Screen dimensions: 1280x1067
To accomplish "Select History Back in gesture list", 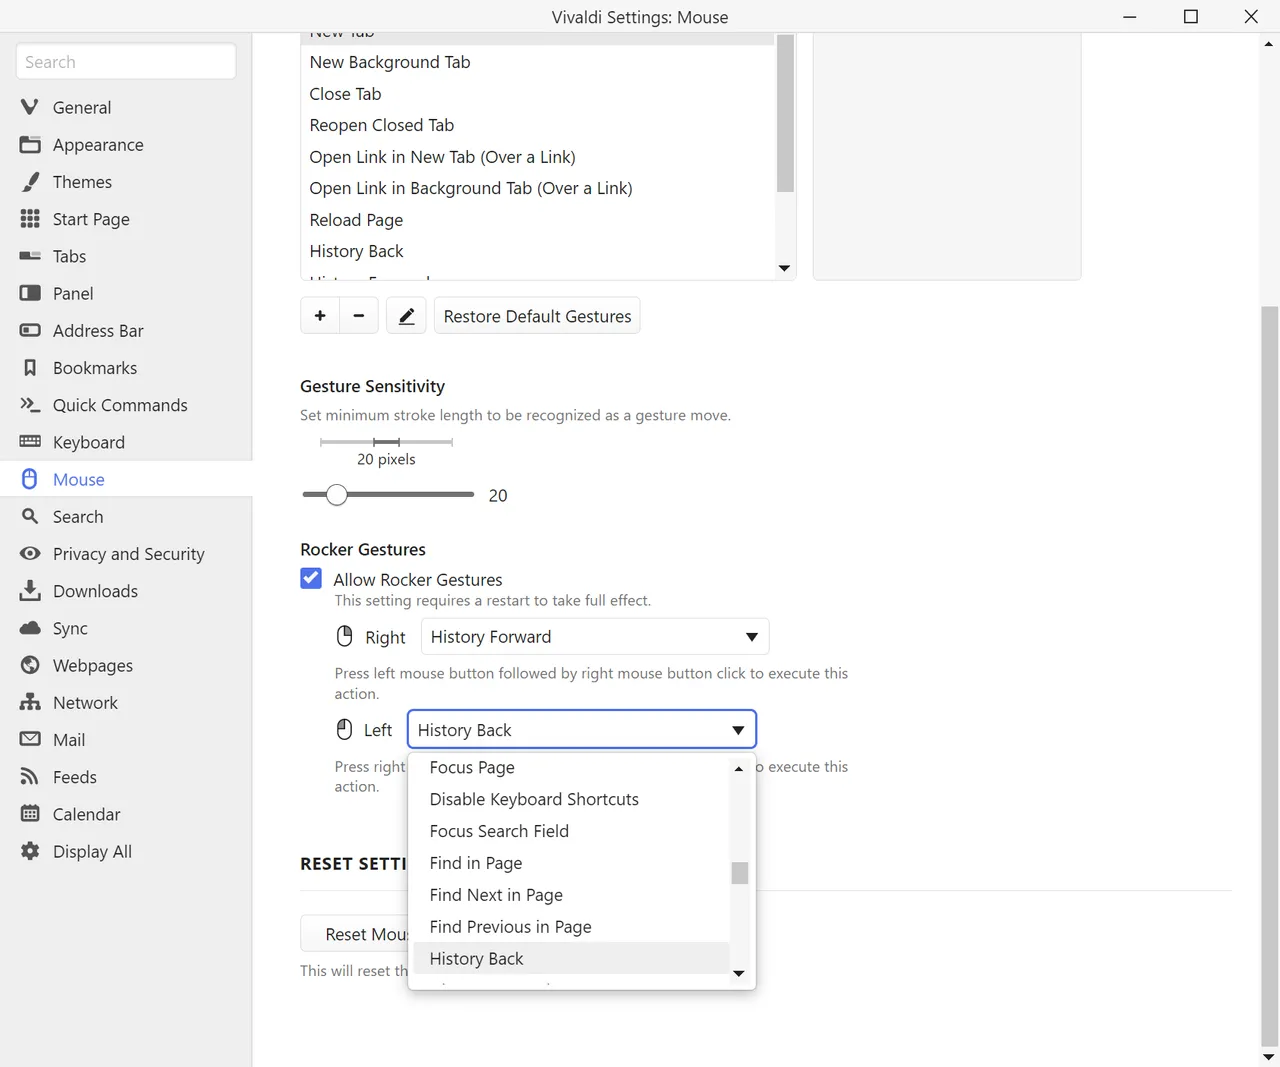I will [538, 251].
